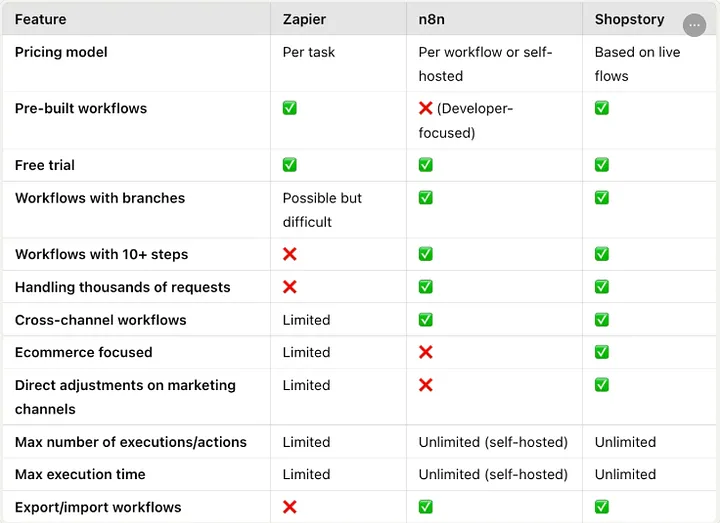720x523 pixels.
Task: Click n8n's green check for Workflows with branches
Action: (425, 198)
